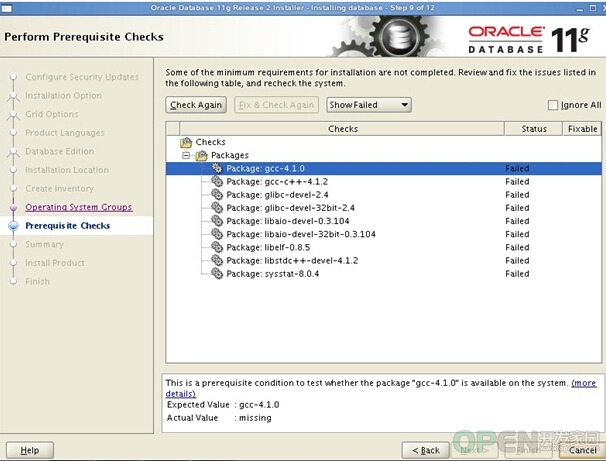Select the Summary step
606x461 pixels.
pos(44,244)
